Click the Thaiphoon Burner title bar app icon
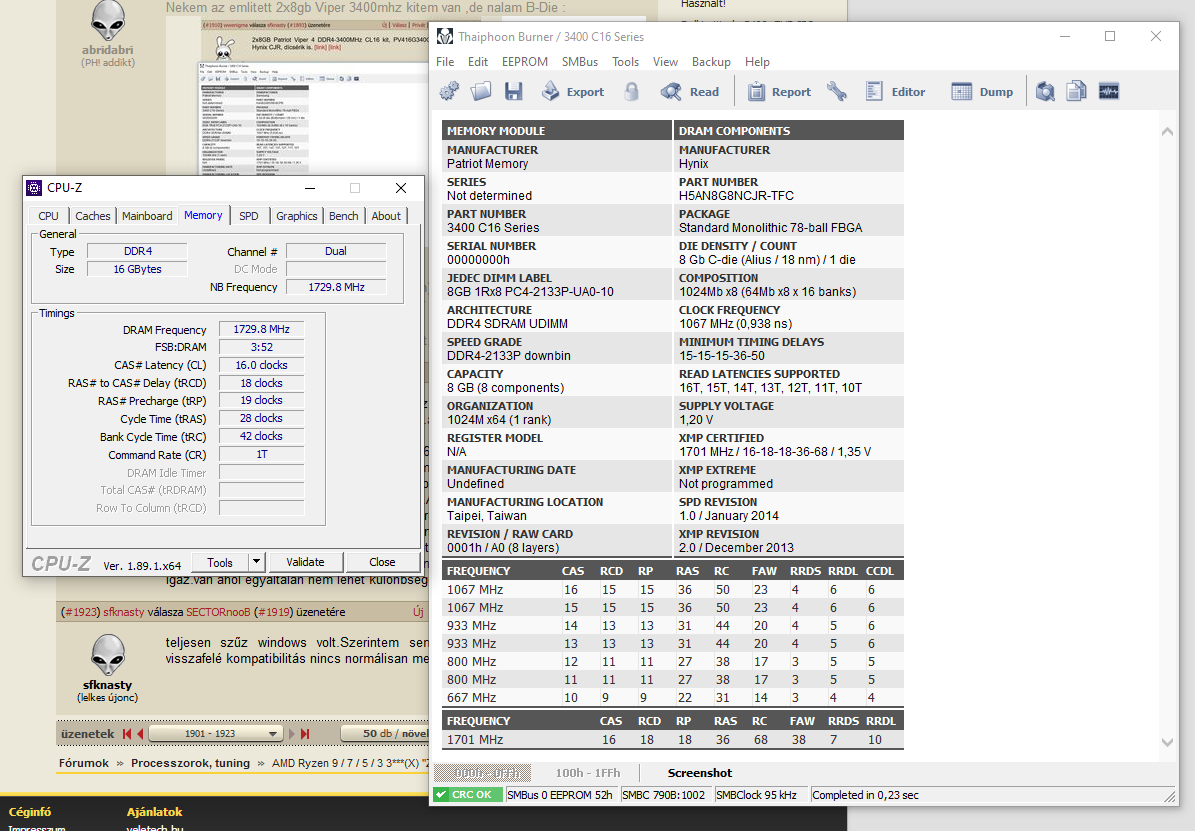The width and height of the screenshot is (1195, 831). (x=445, y=37)
